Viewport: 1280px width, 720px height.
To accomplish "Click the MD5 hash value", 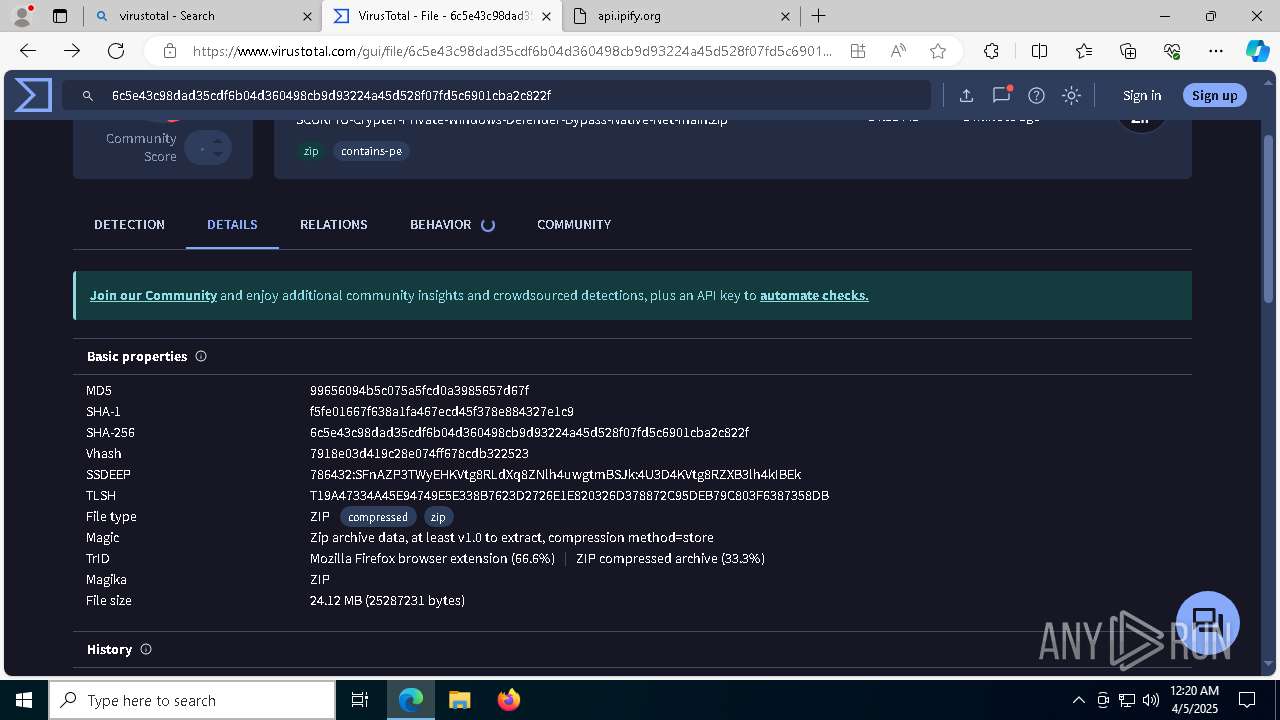I will coord(419,391).
